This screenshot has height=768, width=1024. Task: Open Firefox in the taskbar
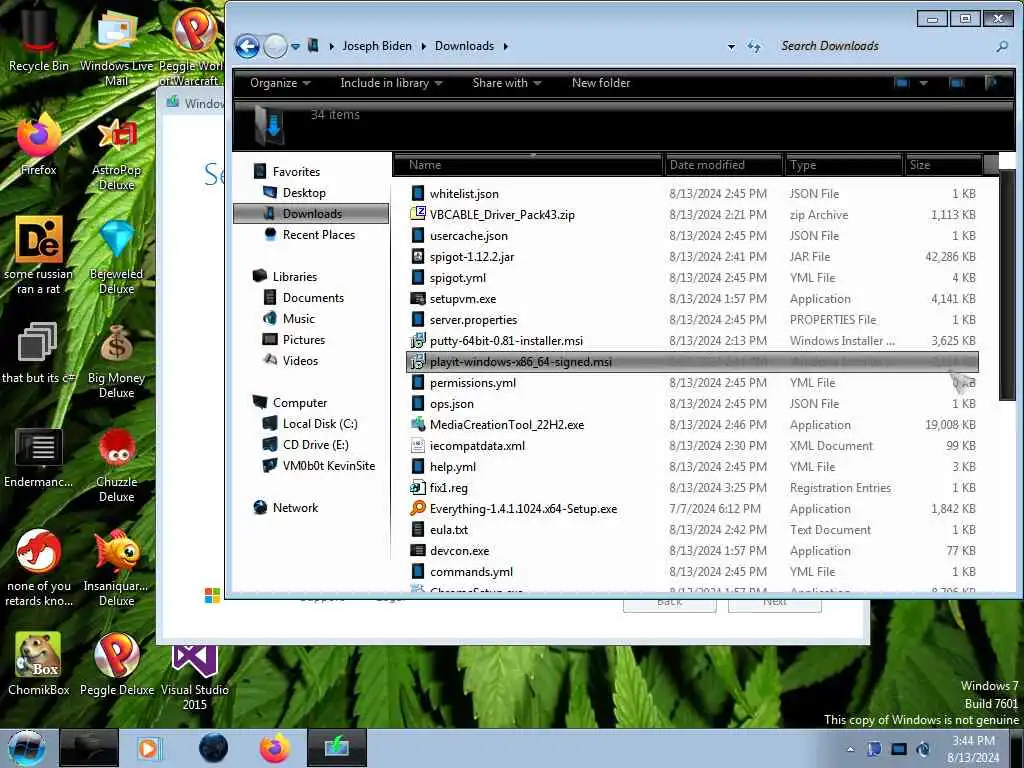[275, 748]
